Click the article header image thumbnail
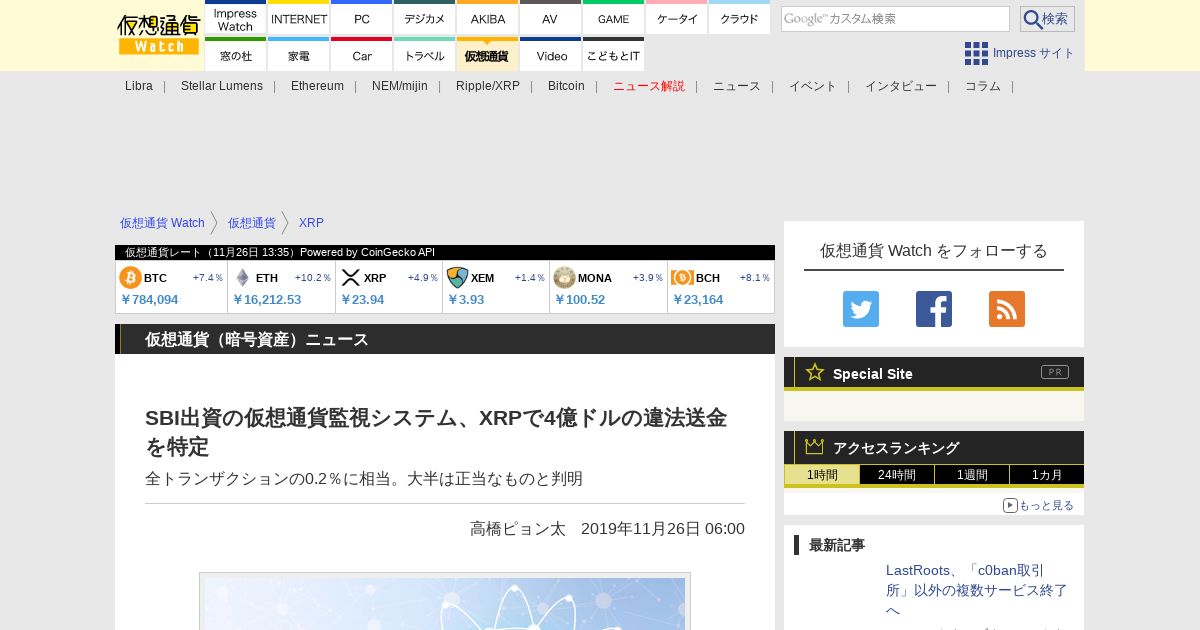The height and width of the screenshot is (630, 1200). [x=445, y=602]
